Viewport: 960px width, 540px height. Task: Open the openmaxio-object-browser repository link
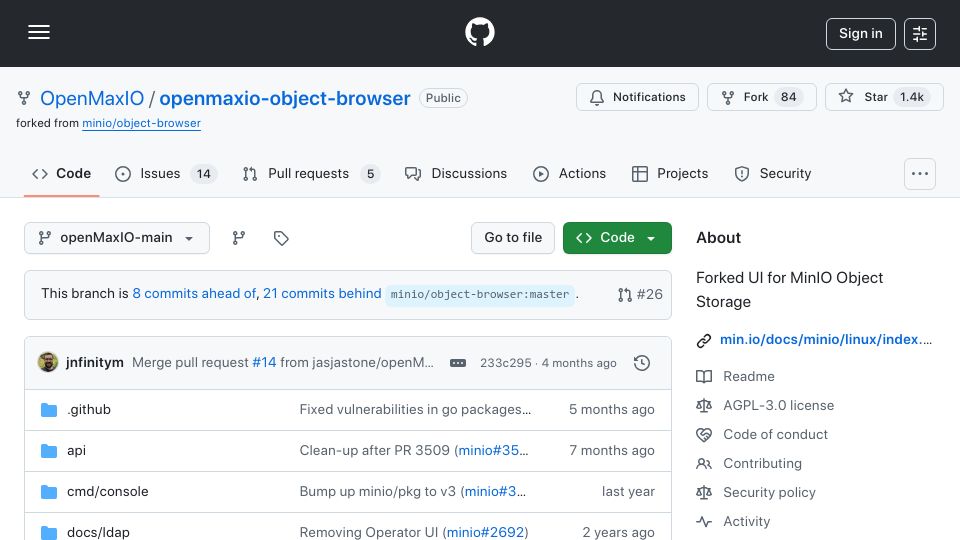click(285, 98)
